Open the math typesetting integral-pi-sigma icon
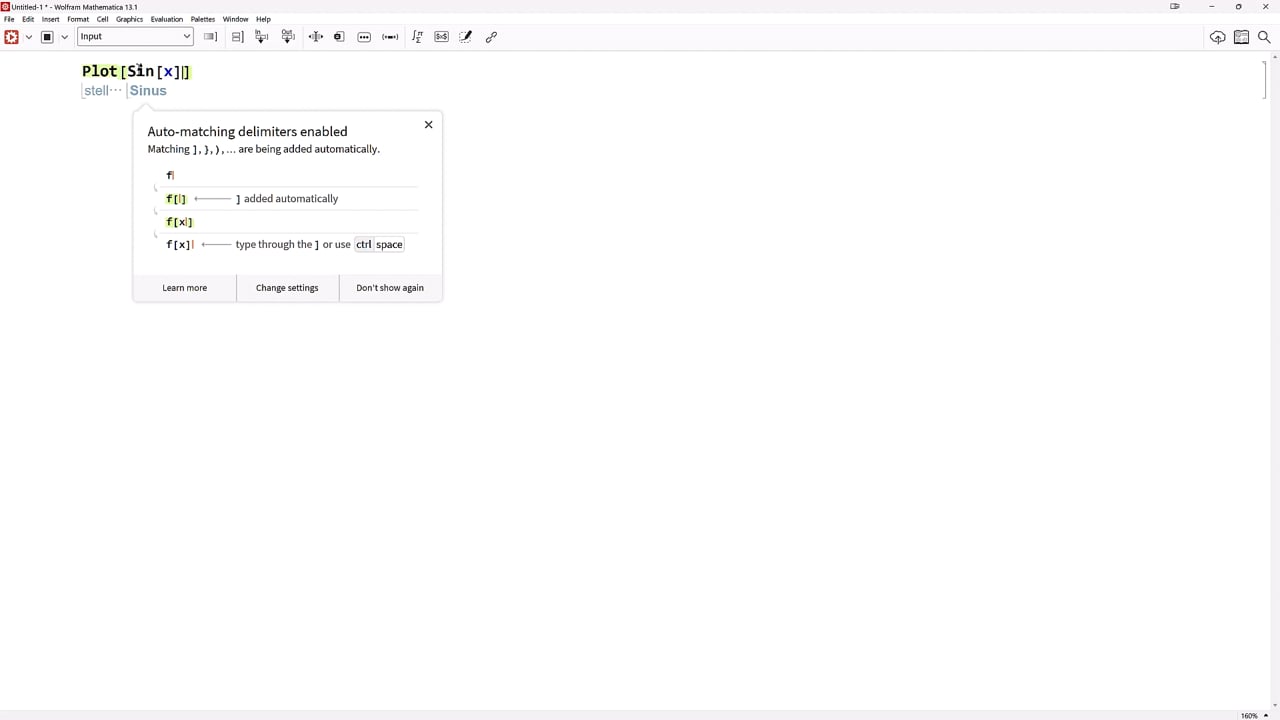The image size is (1280, 720). click(x=417, y=37)
